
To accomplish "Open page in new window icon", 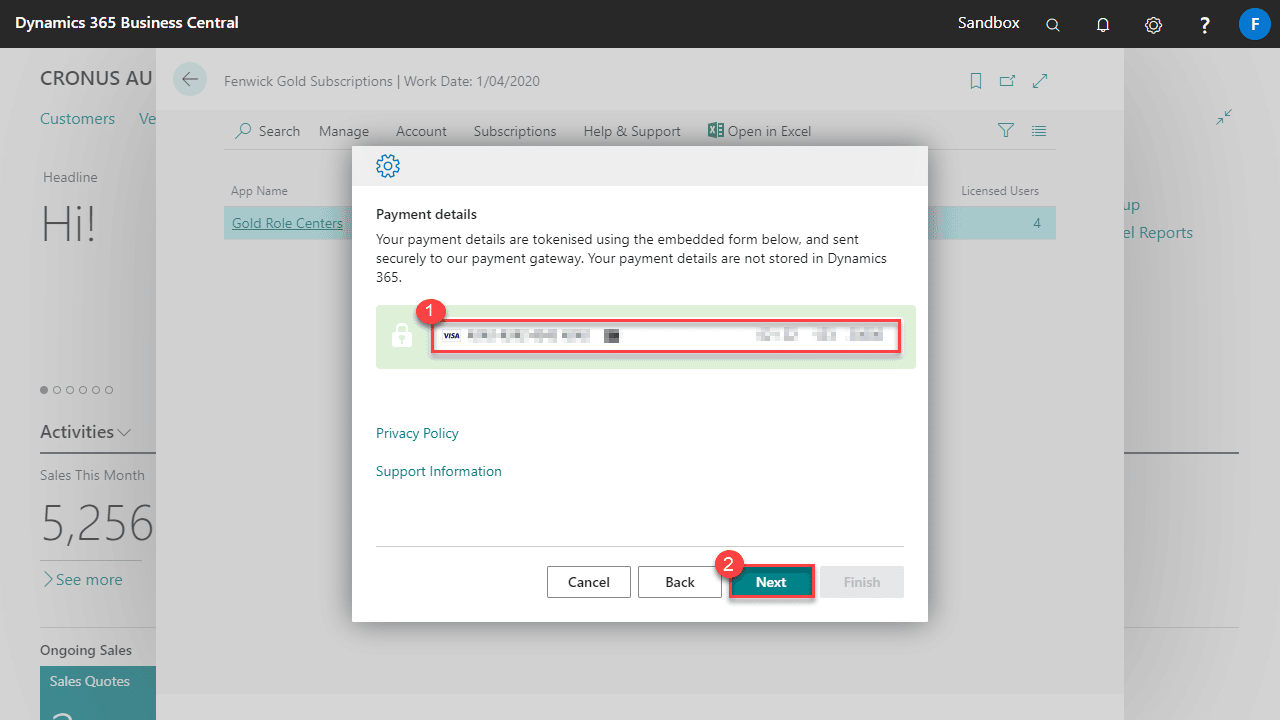I will point(1008,81).
